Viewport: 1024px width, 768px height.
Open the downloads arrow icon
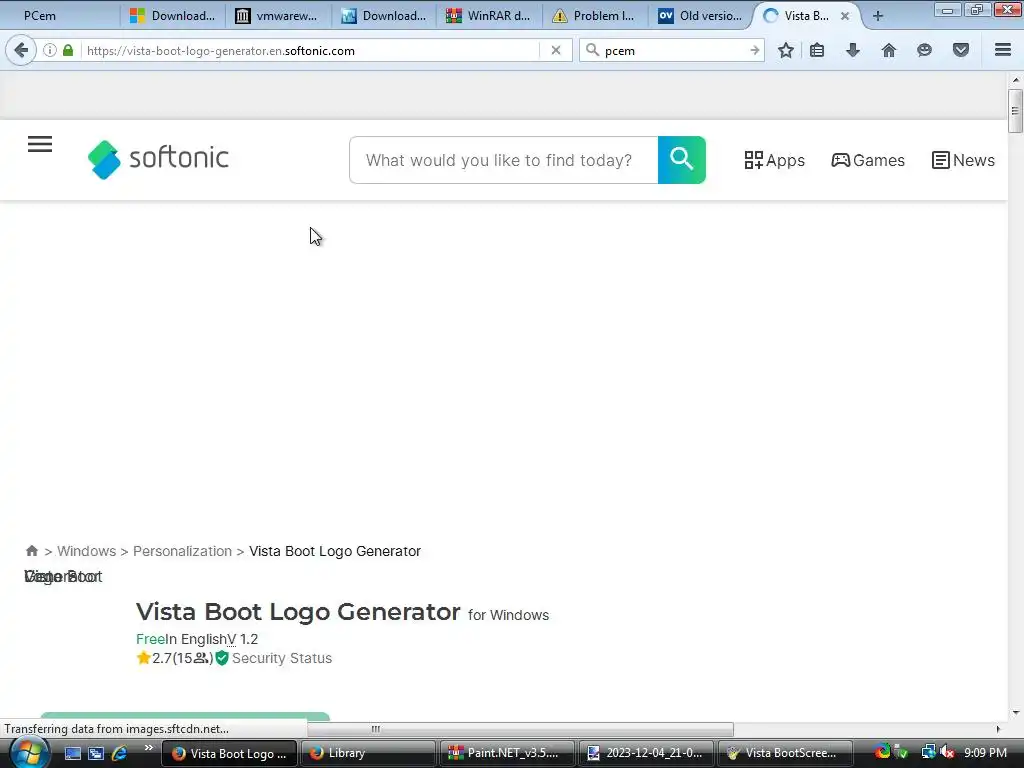point(853,50)
